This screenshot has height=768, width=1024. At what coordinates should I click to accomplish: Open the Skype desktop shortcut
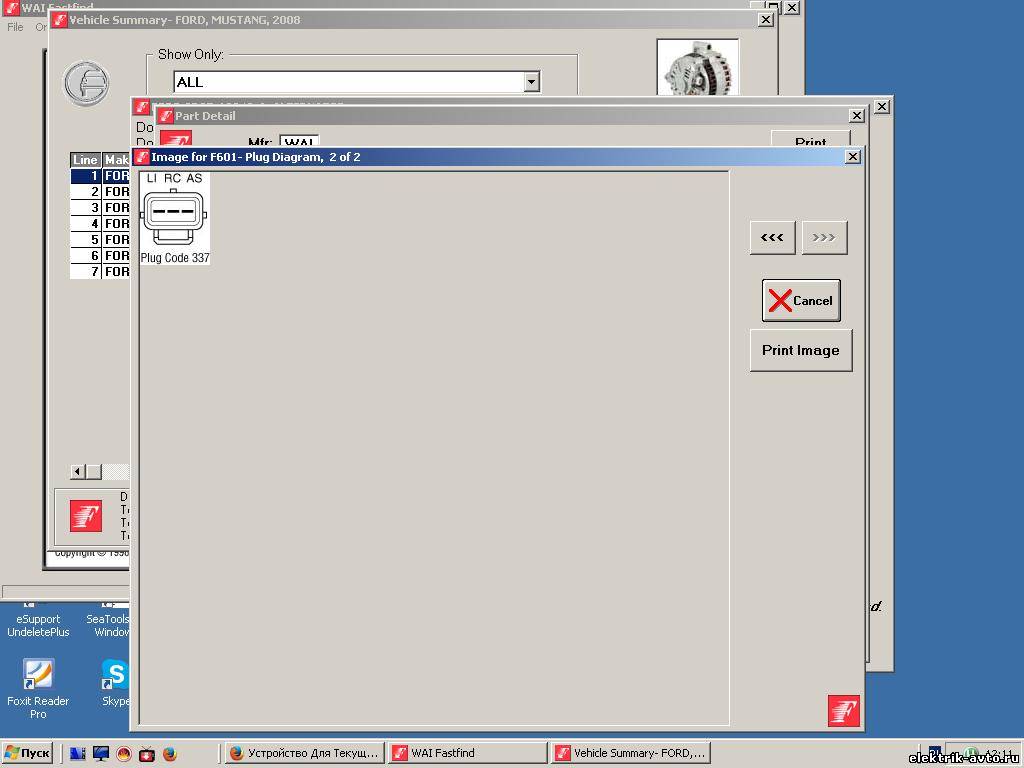[115, 682]
